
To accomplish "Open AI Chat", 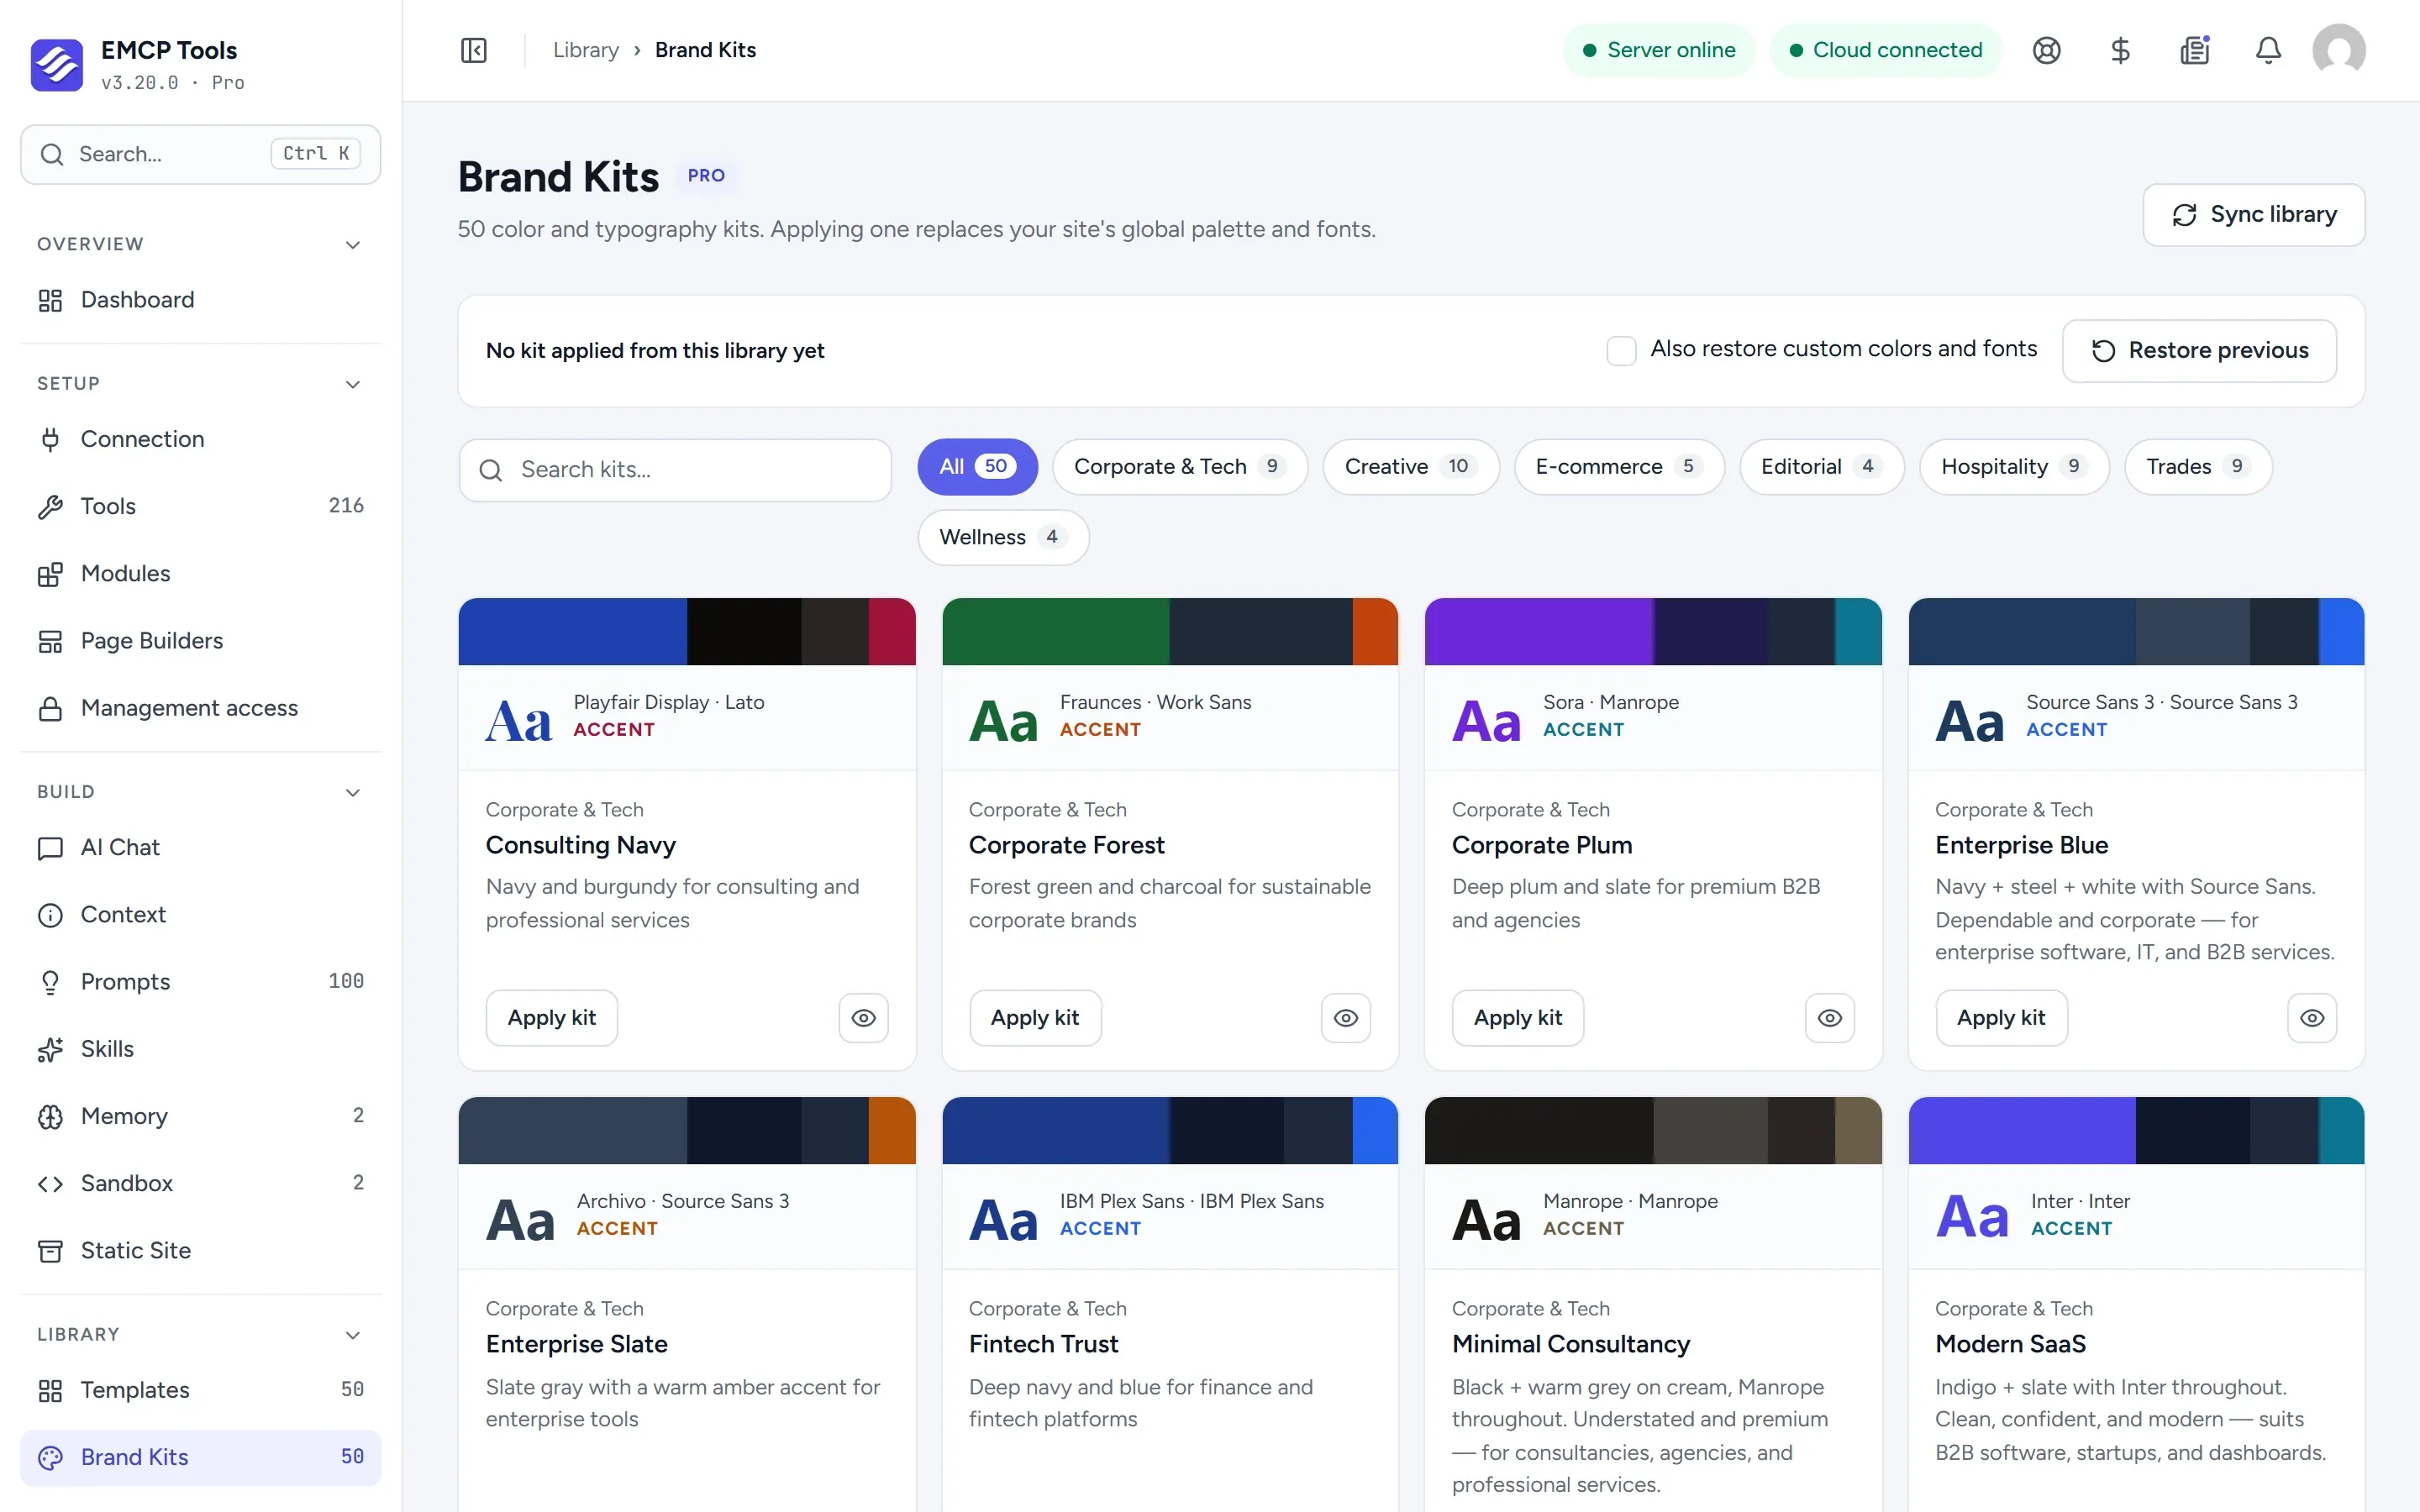I will click(200, 847).
